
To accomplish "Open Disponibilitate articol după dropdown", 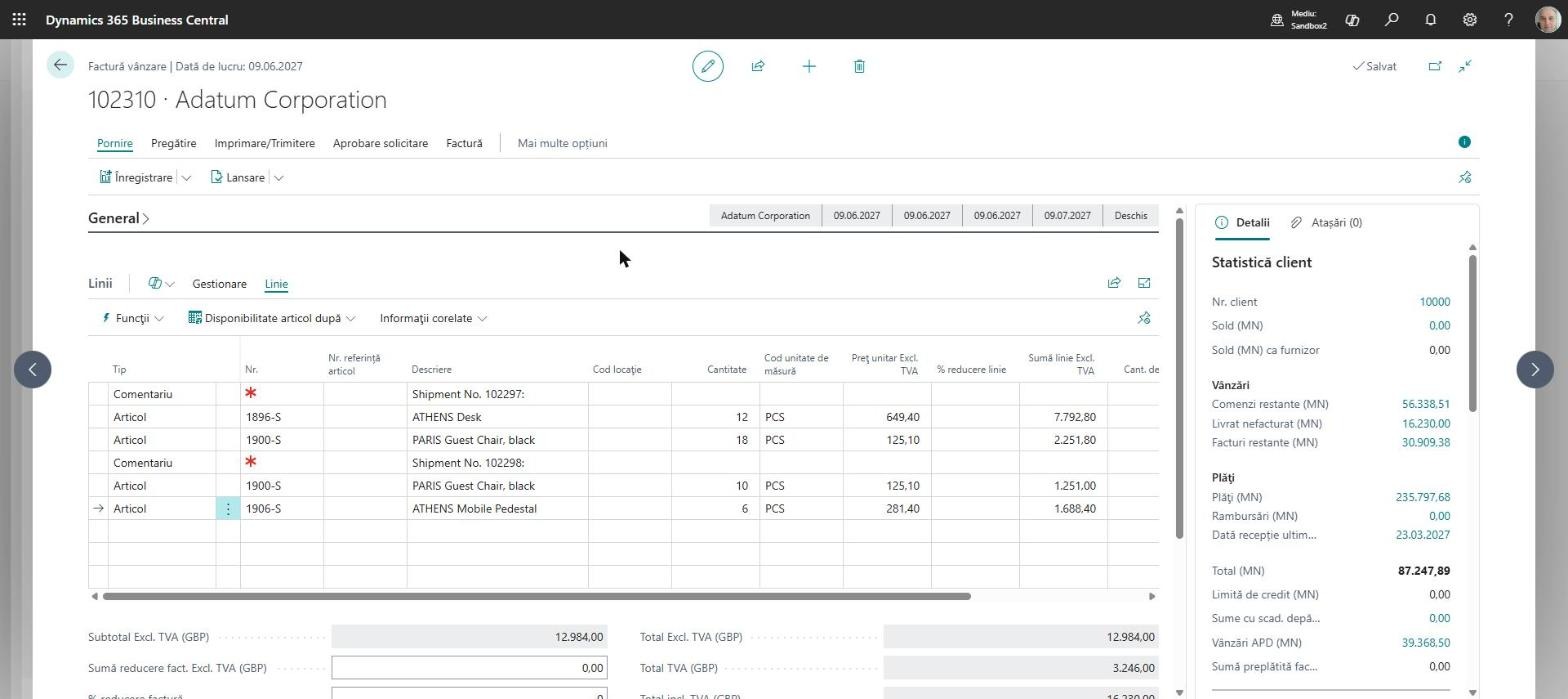I will click(x=272, y=318).
